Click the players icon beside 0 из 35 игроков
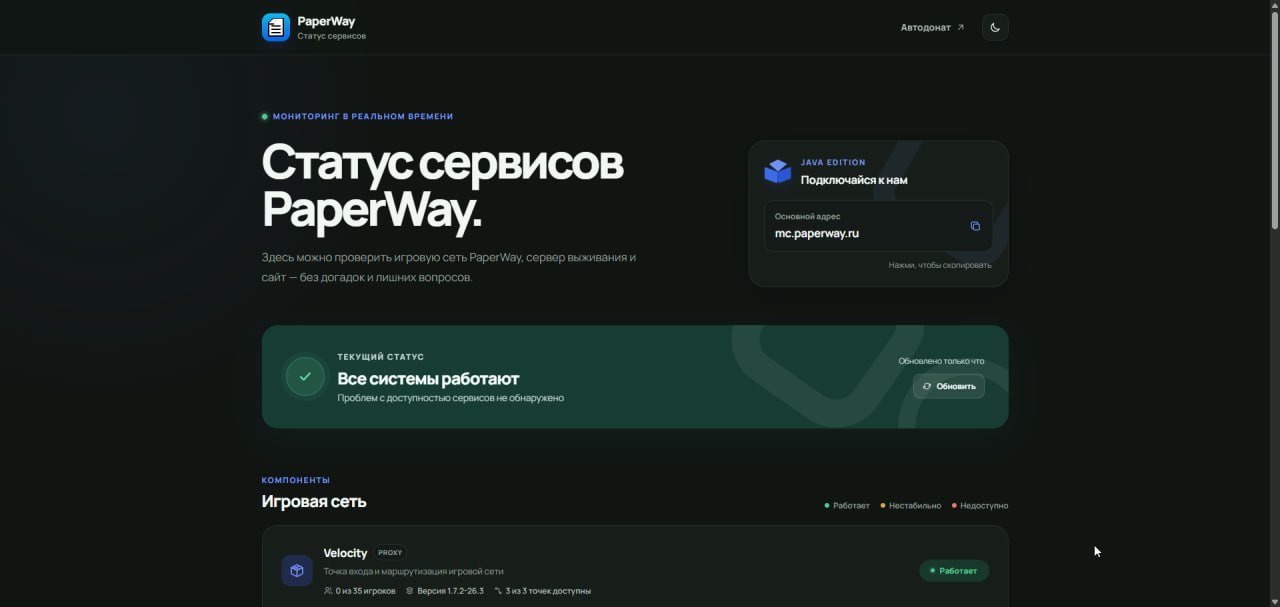 [328, 591]
